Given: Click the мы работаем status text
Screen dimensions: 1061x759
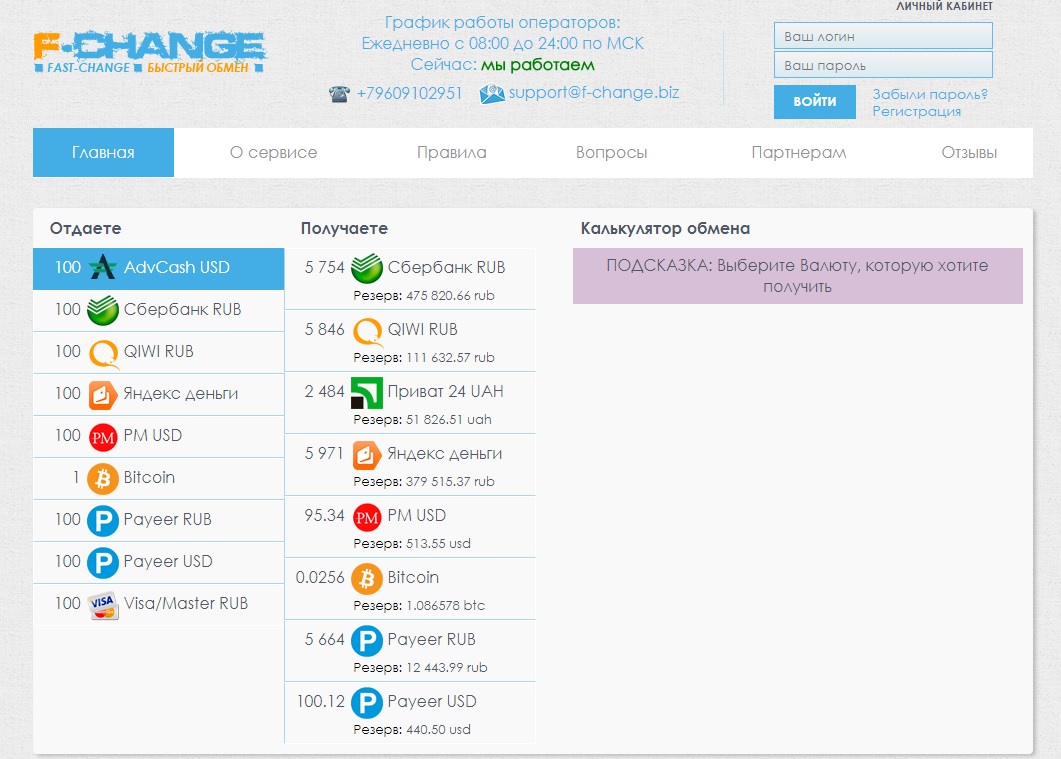Looking at the screenshot, I should tap(537, 65).
